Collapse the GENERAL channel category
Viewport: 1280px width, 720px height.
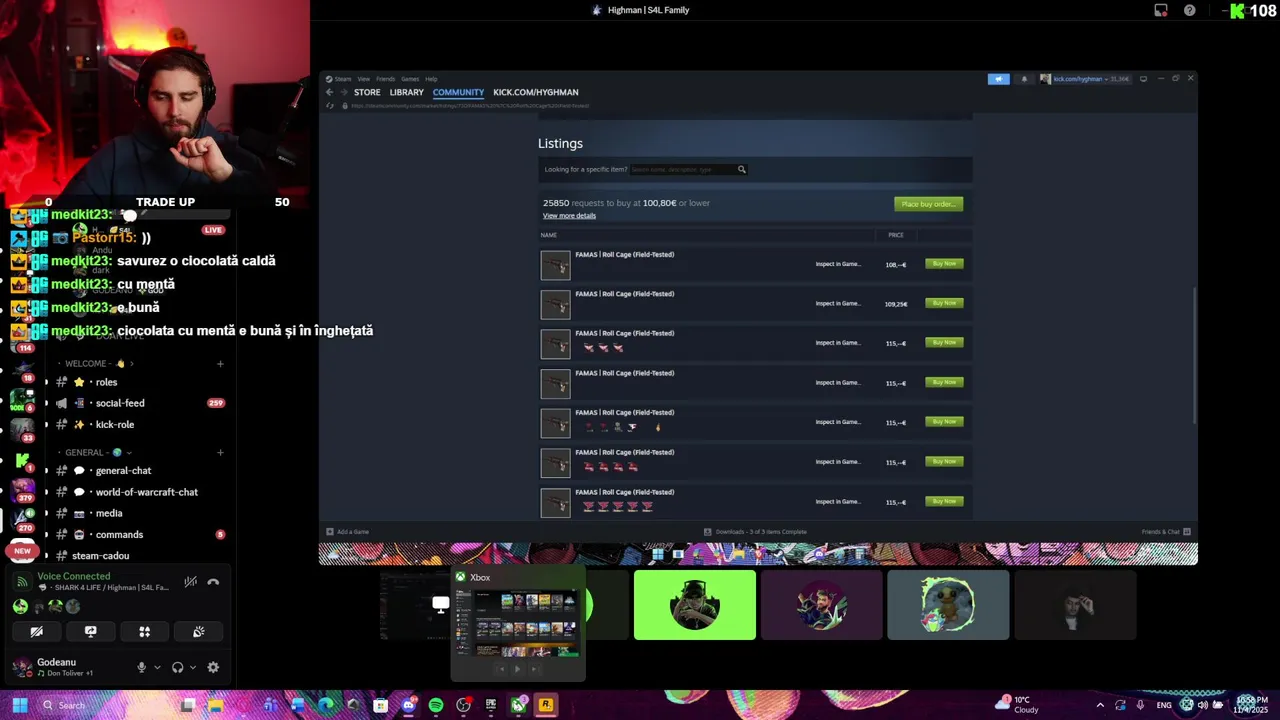coord(96,452)
